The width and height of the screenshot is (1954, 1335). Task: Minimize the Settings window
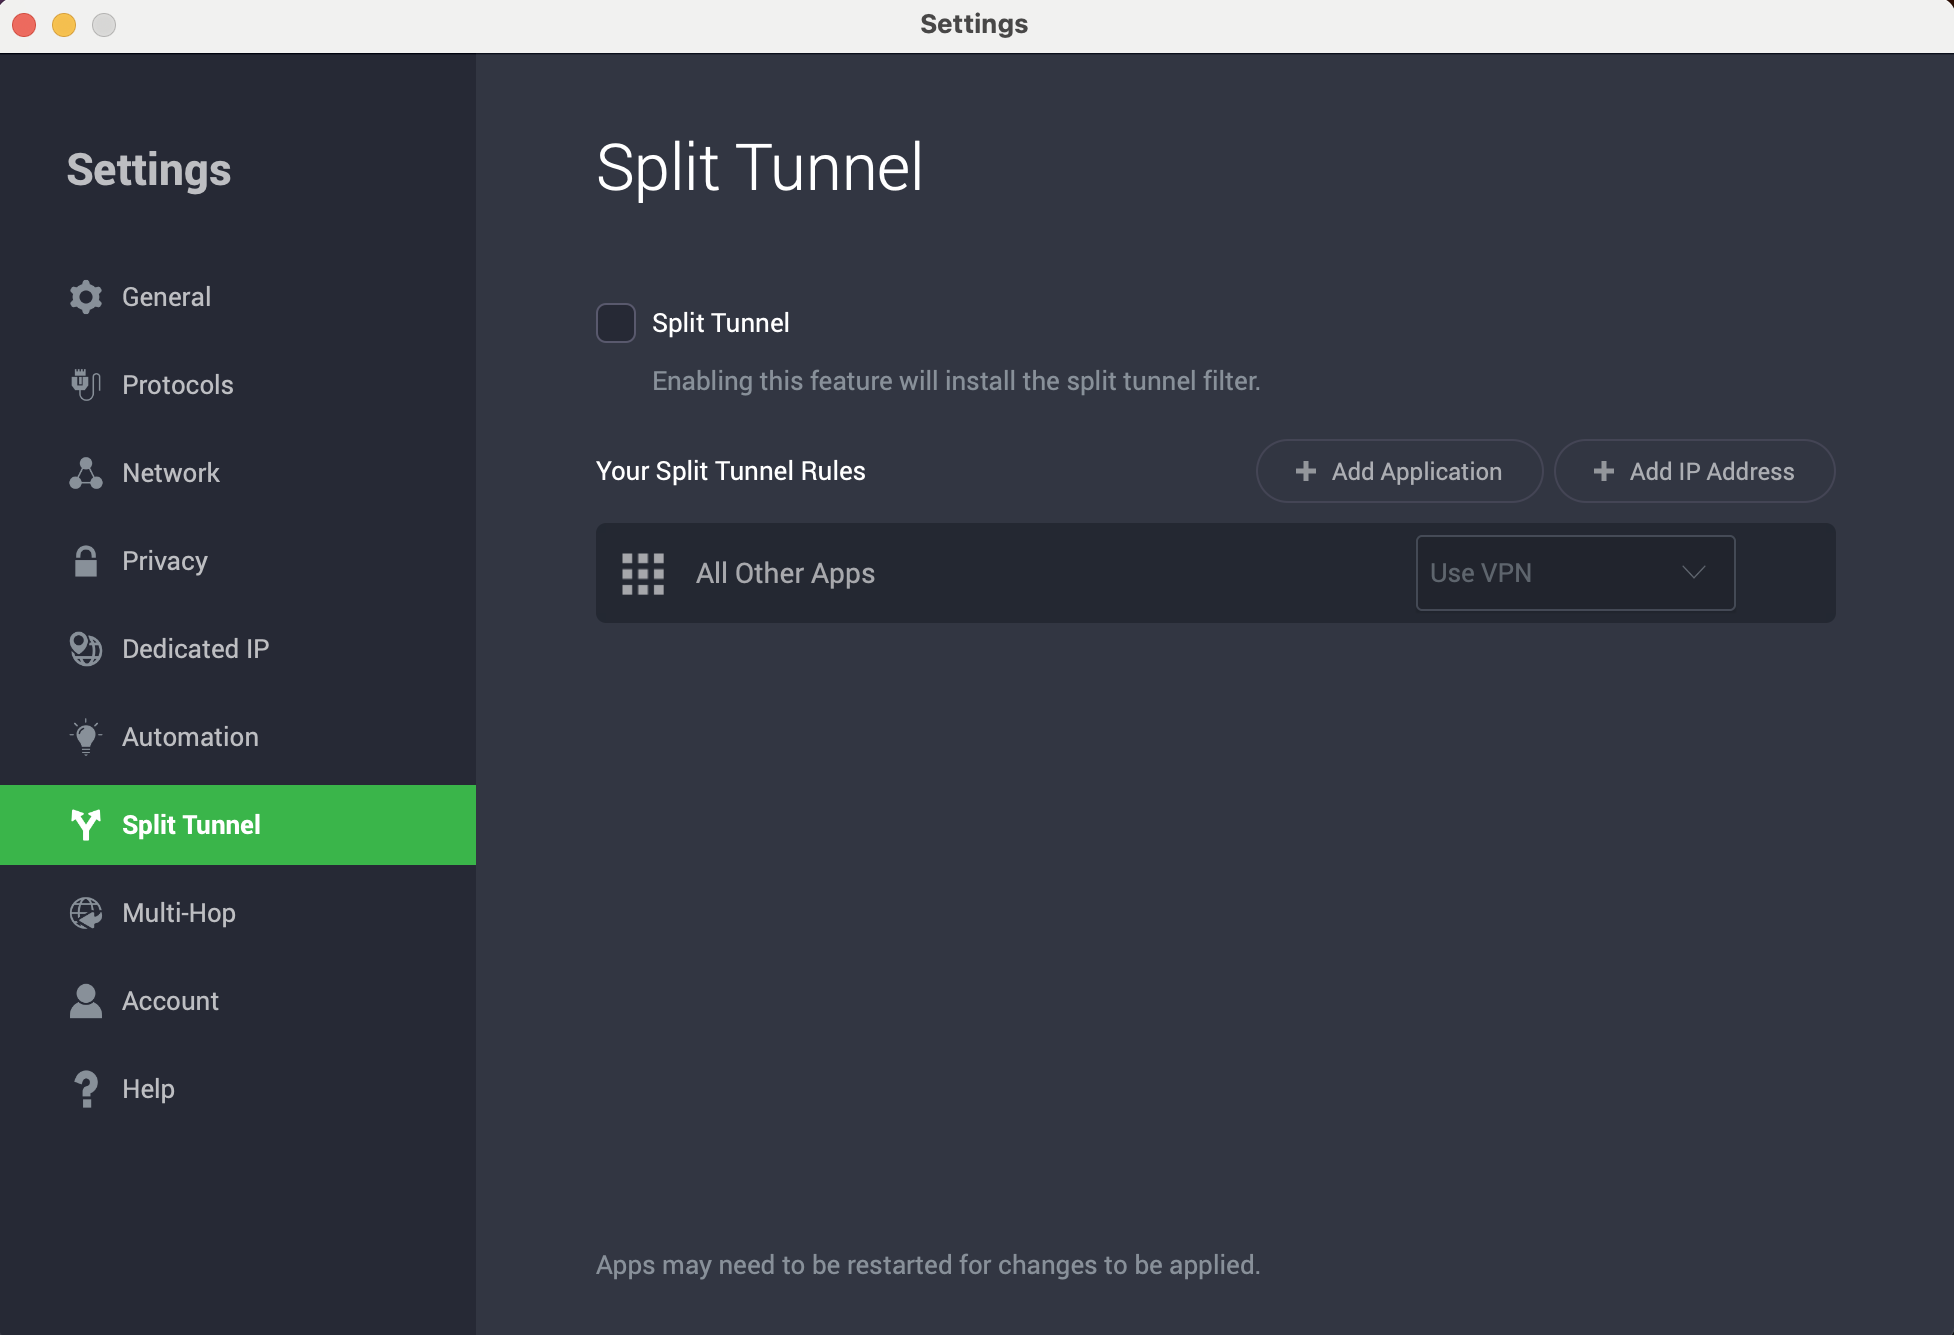[64, 24]
